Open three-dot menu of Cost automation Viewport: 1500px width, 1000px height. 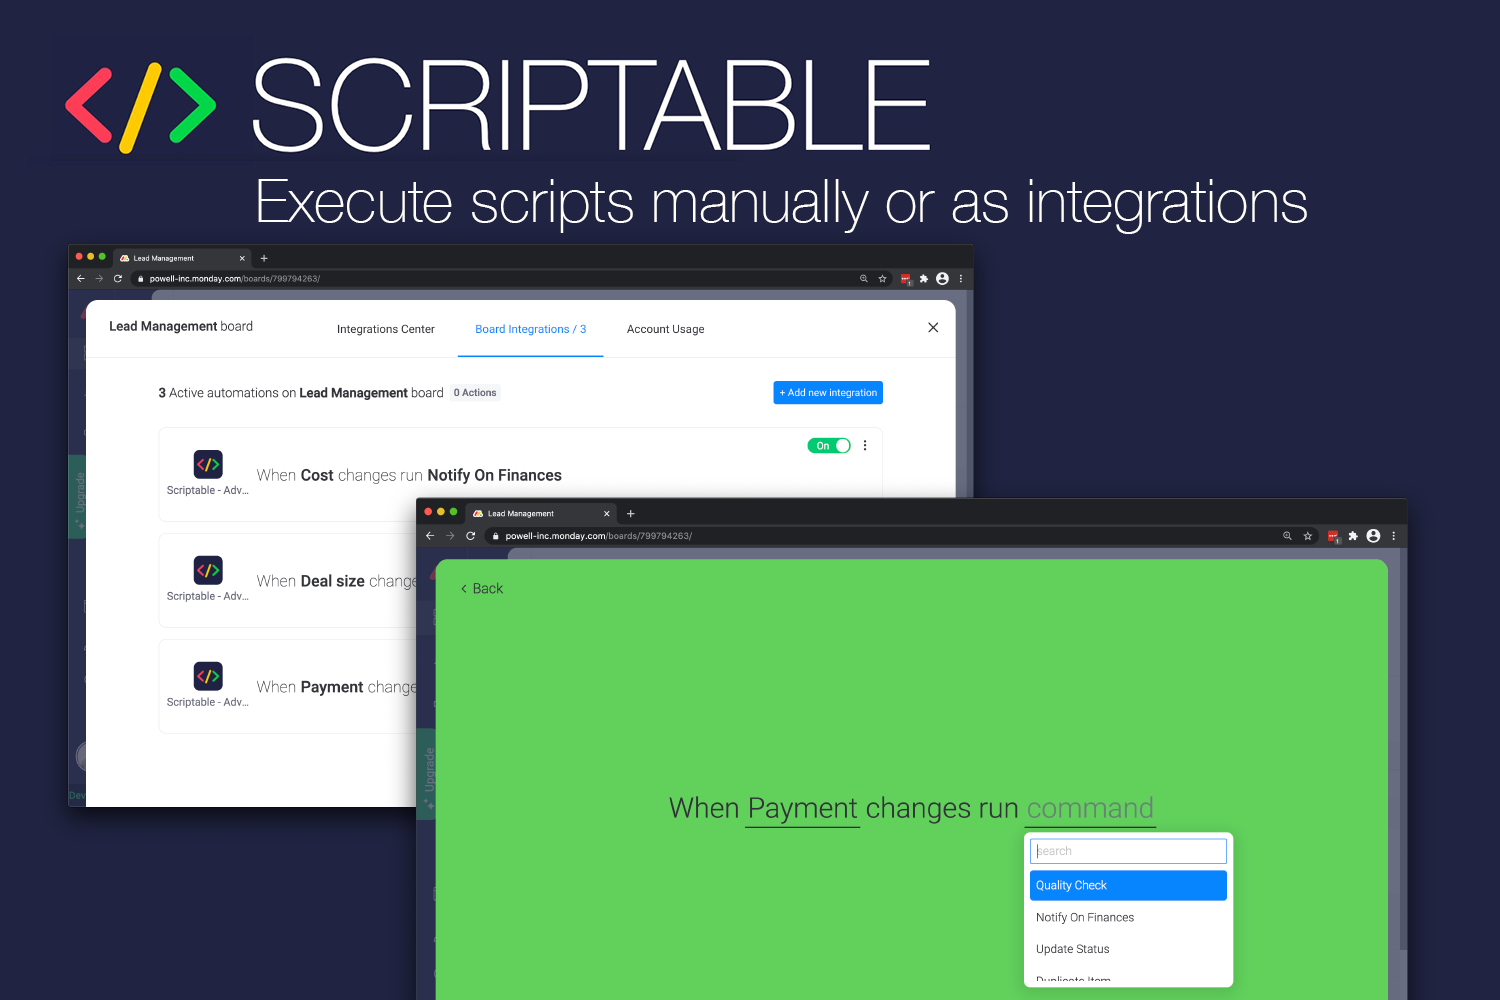865,446
